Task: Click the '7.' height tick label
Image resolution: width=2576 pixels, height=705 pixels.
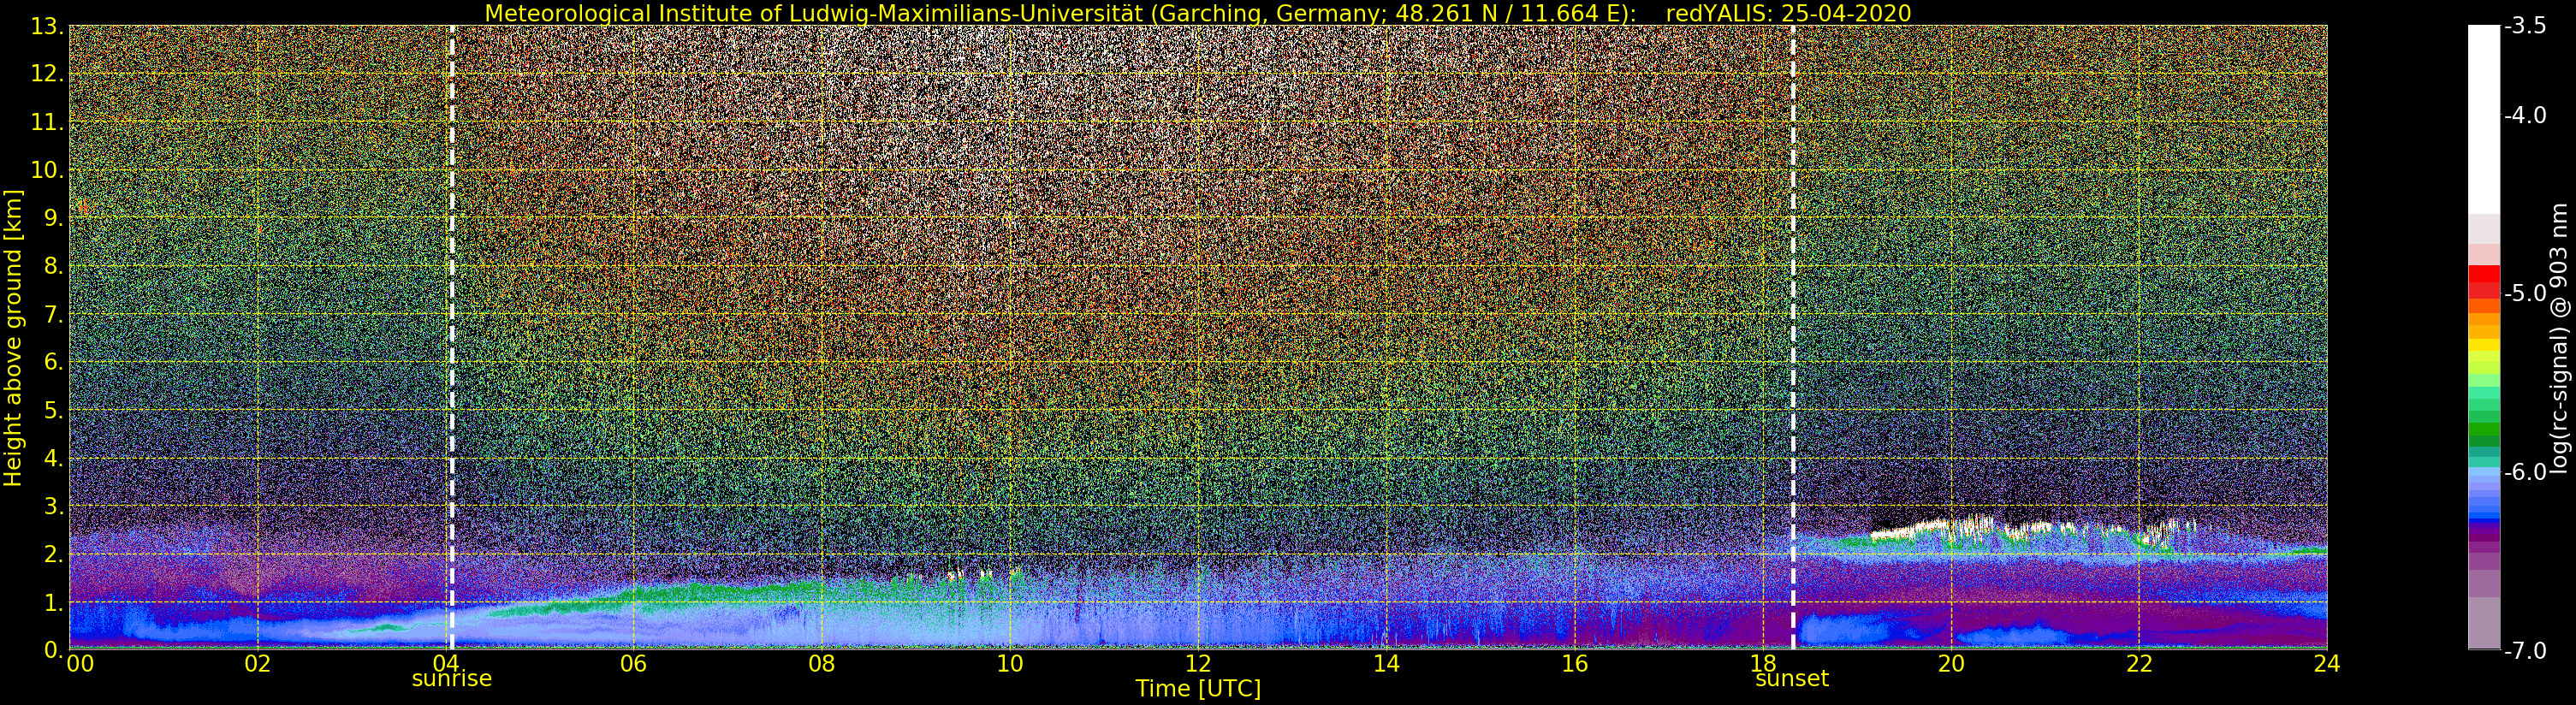Action: pos(54,314)
